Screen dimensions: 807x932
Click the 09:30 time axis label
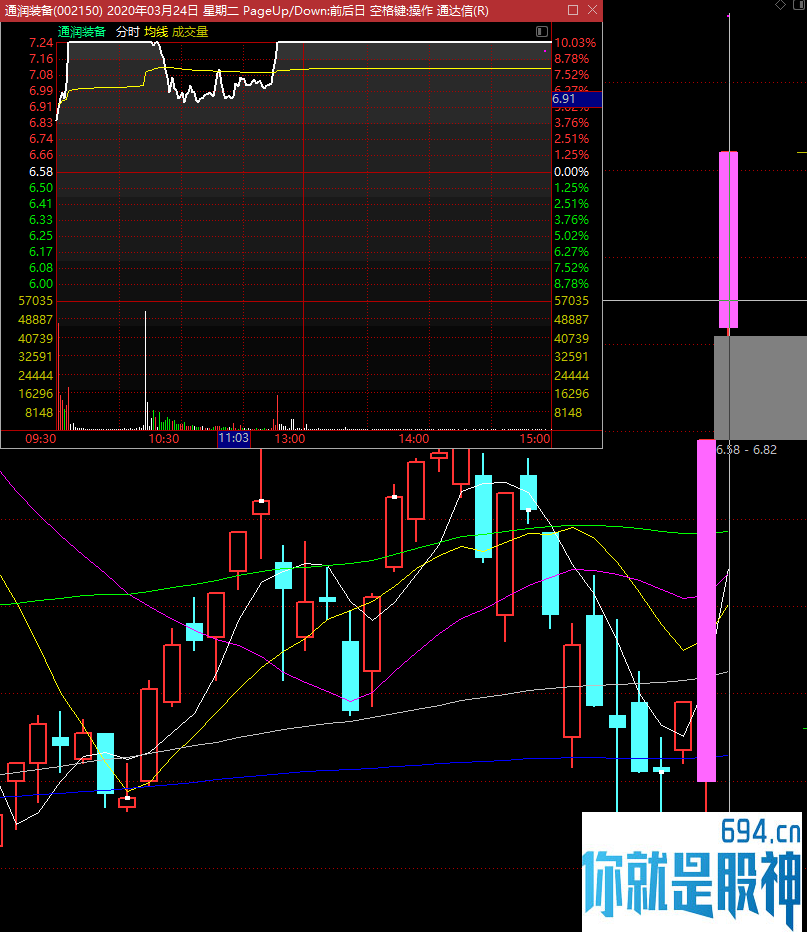pyautogui.click(x=40, y=439)
